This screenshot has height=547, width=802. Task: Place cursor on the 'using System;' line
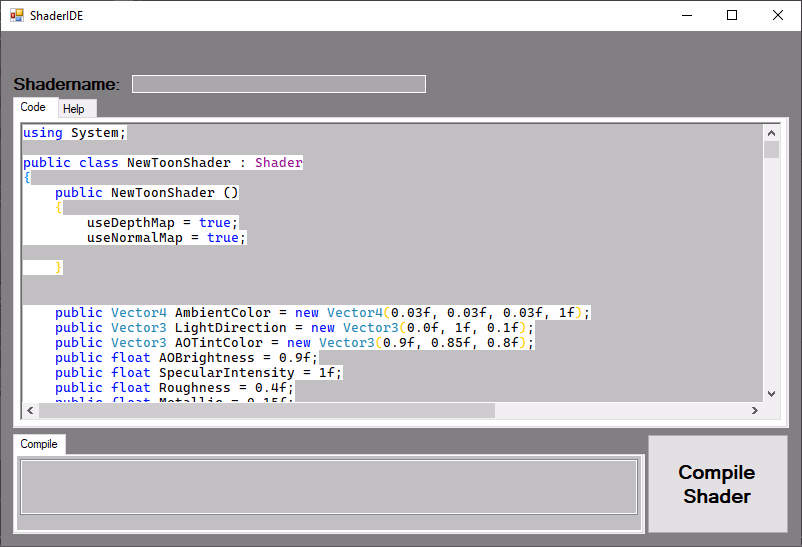pyautogui.click(x=74, y=133)
